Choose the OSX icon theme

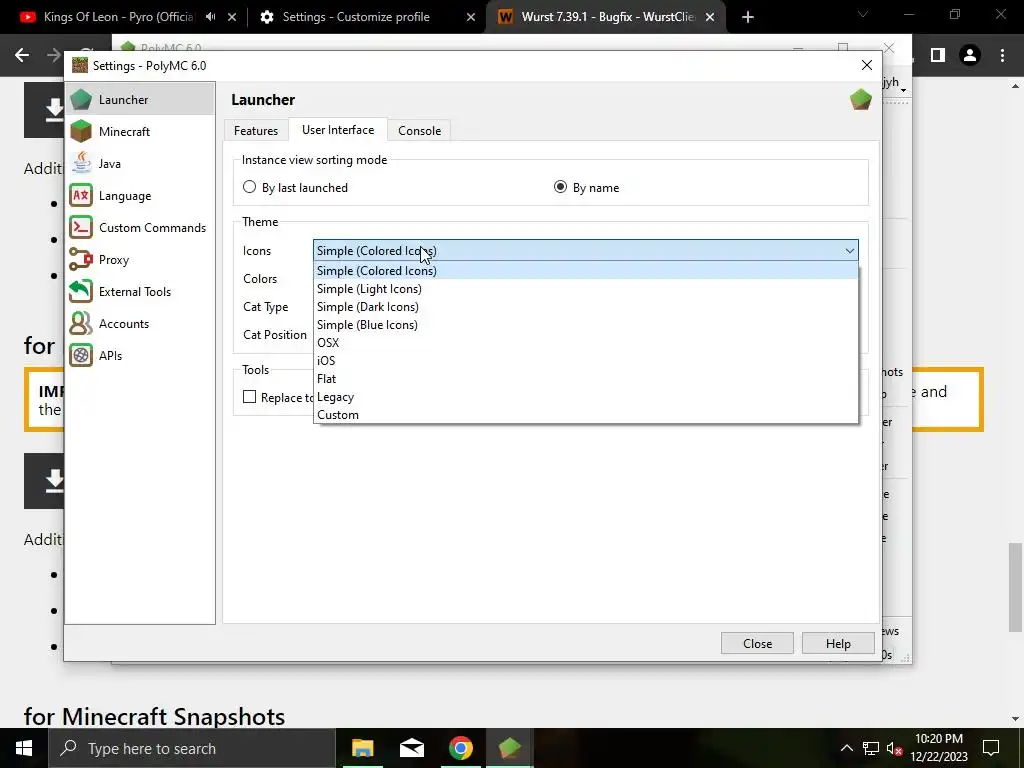[586, 343]
